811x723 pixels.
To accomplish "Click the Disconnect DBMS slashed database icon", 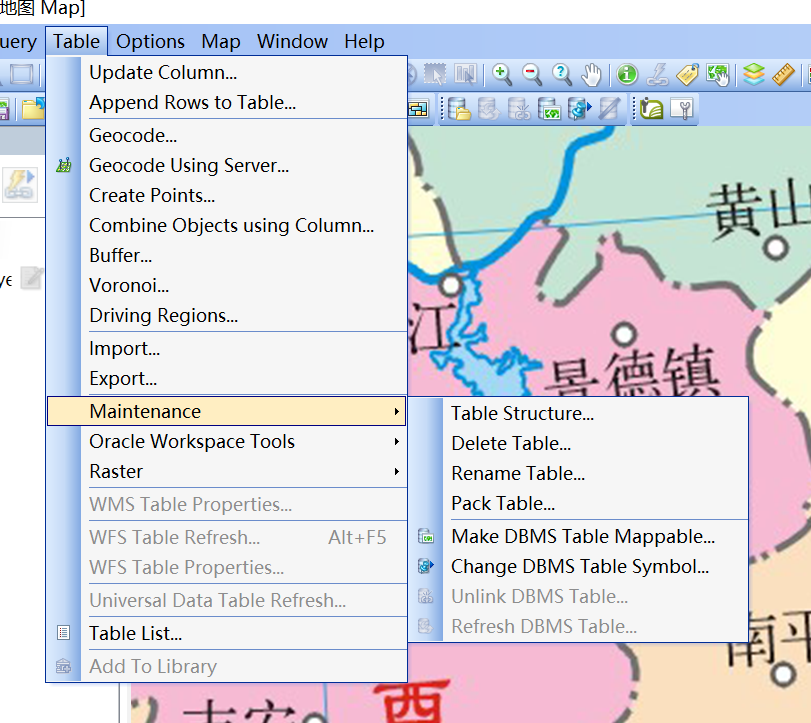I will click(x=609, y=109).
